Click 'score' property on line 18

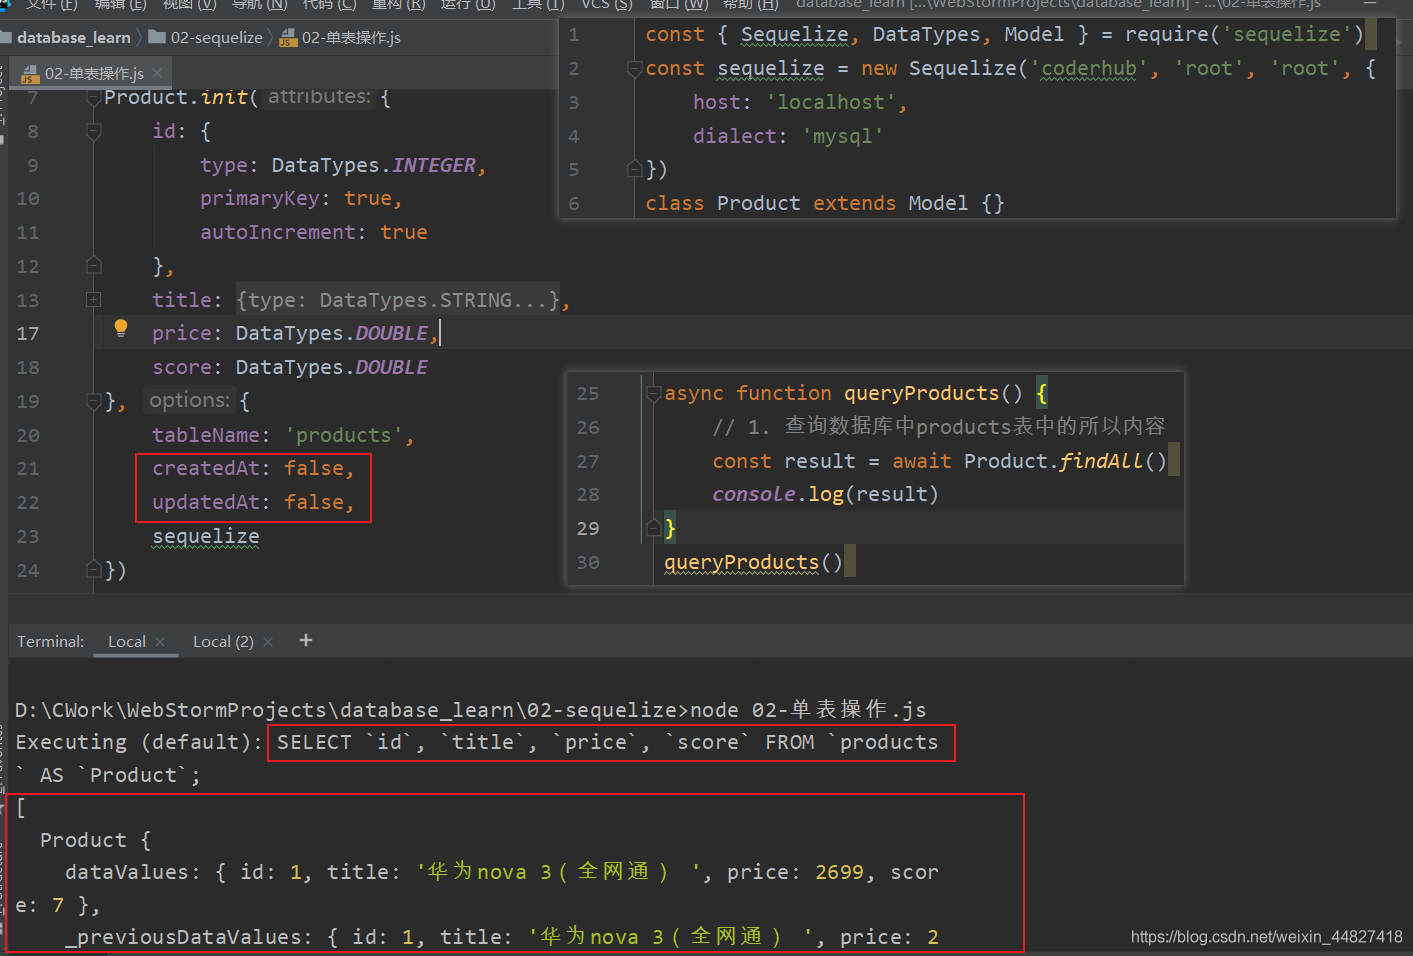pos(182,368)
